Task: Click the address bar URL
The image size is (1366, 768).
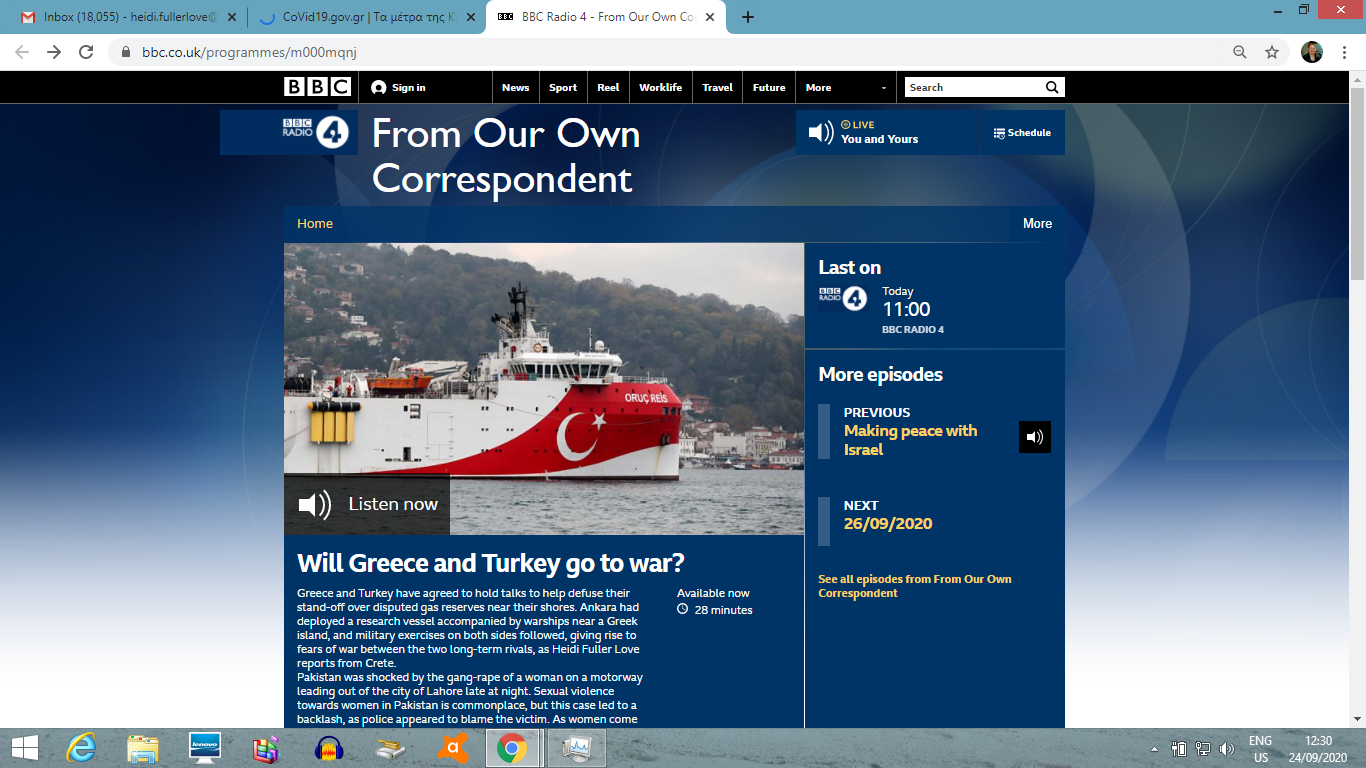Action: click(249, 52)
